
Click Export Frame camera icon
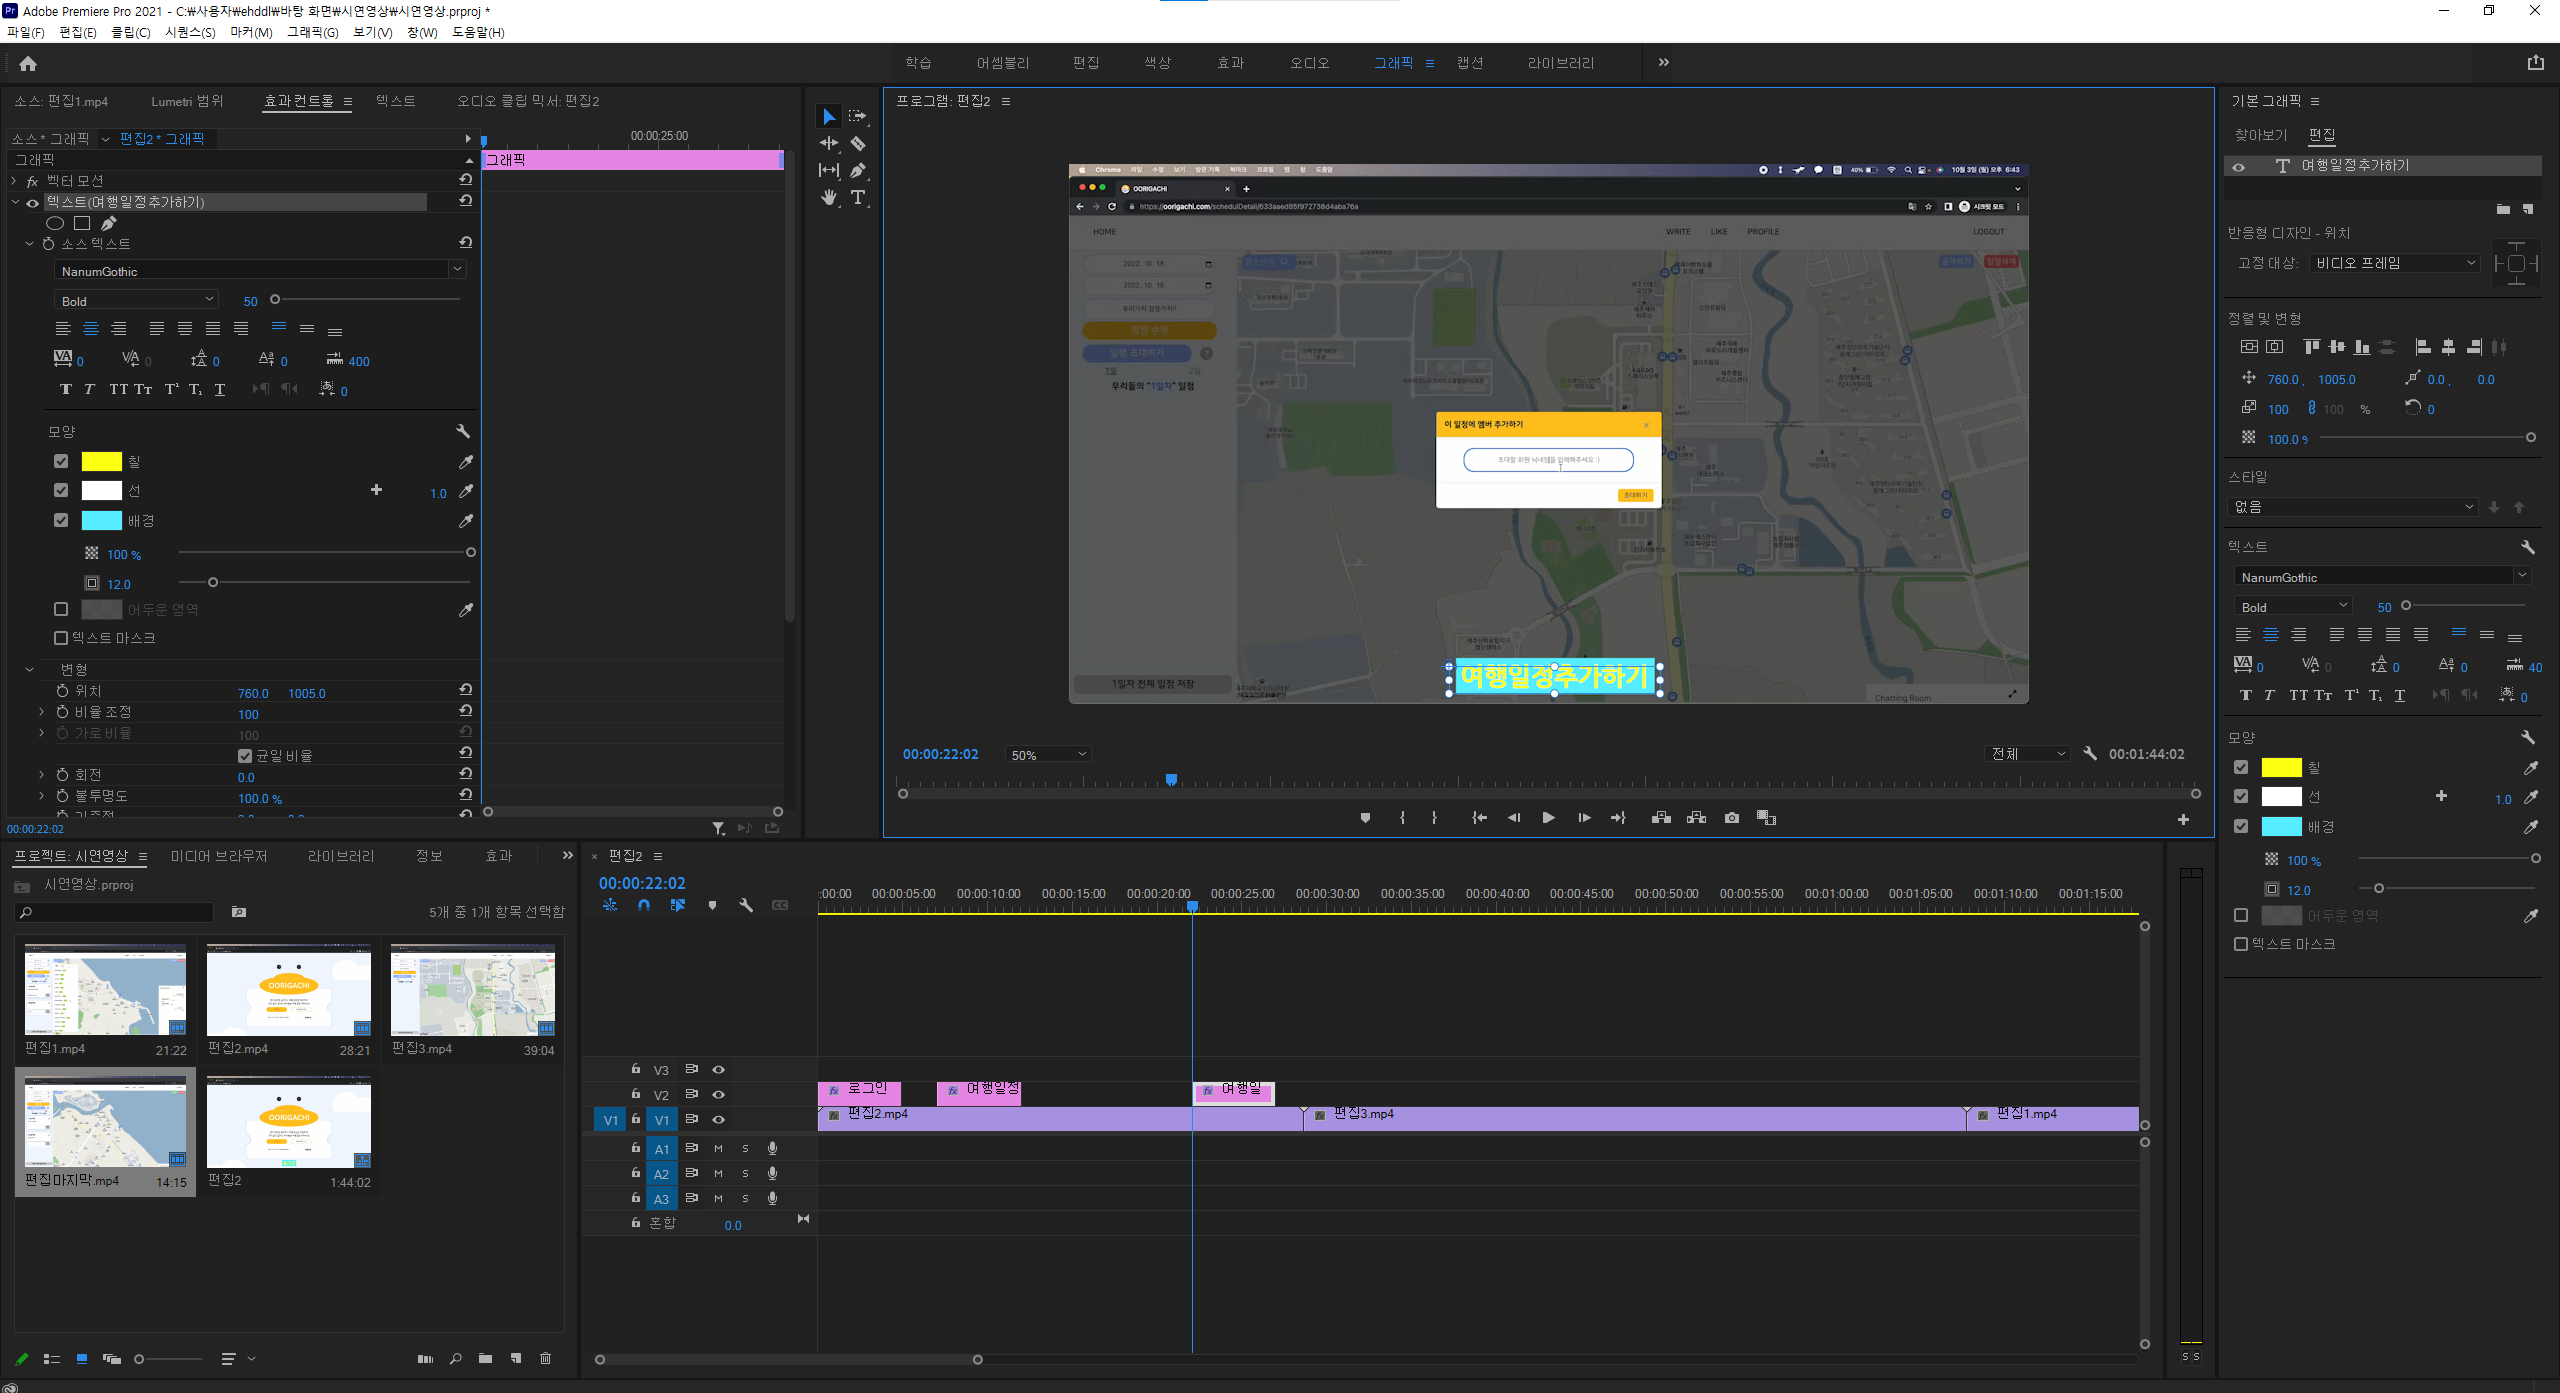(1732, 818)
